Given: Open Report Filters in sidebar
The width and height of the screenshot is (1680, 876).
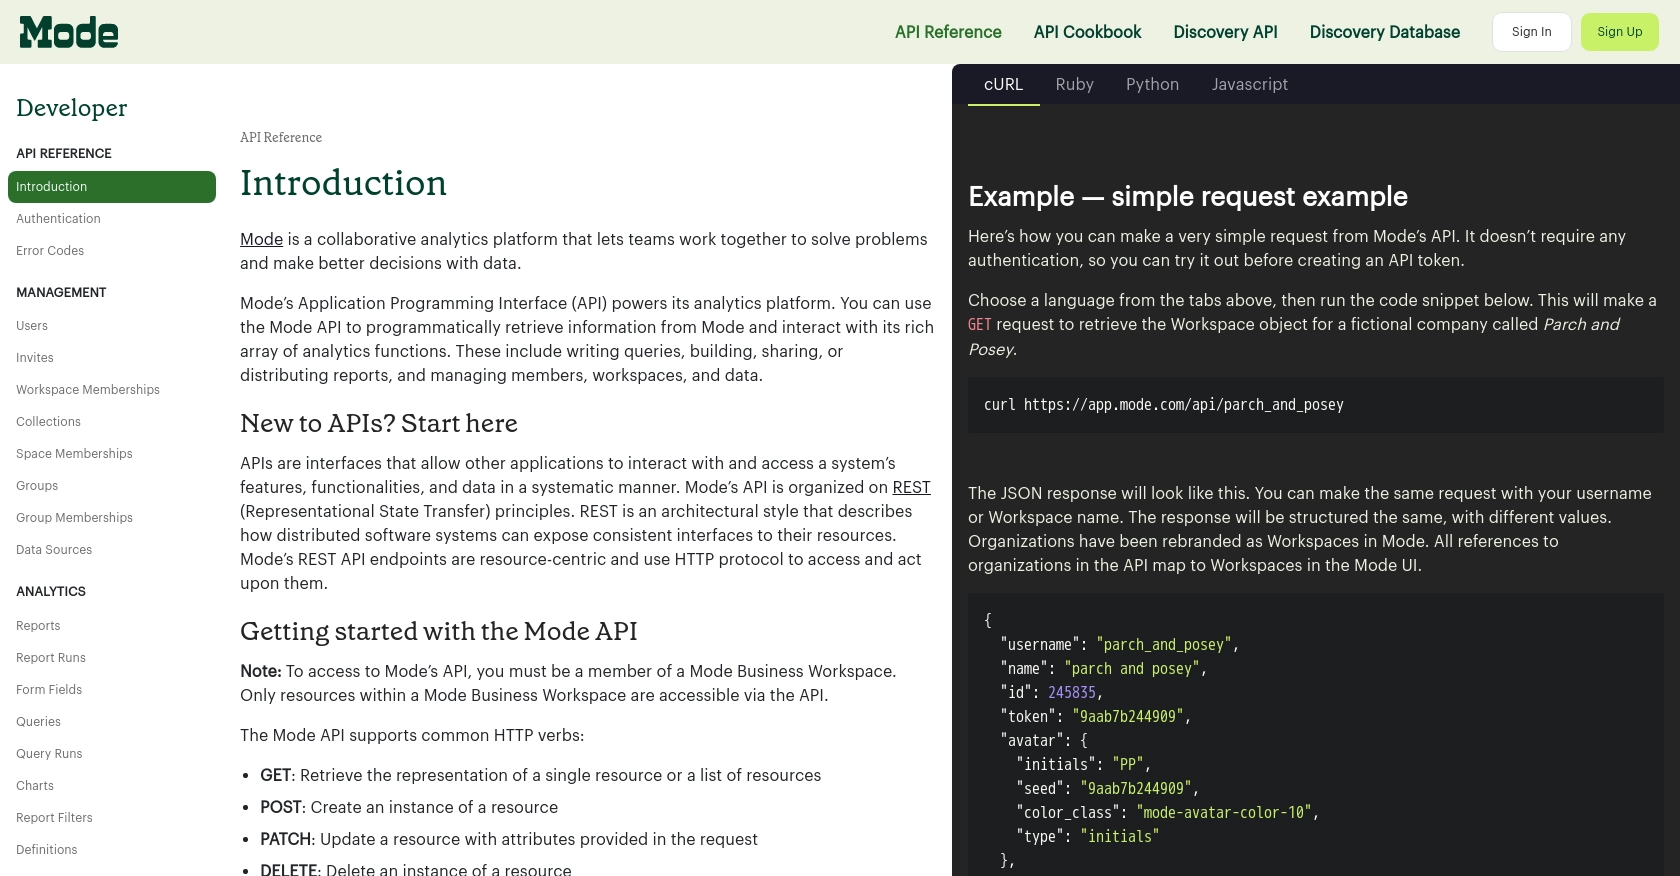Looking at the screenshot, I should click(x=54, y=818).
